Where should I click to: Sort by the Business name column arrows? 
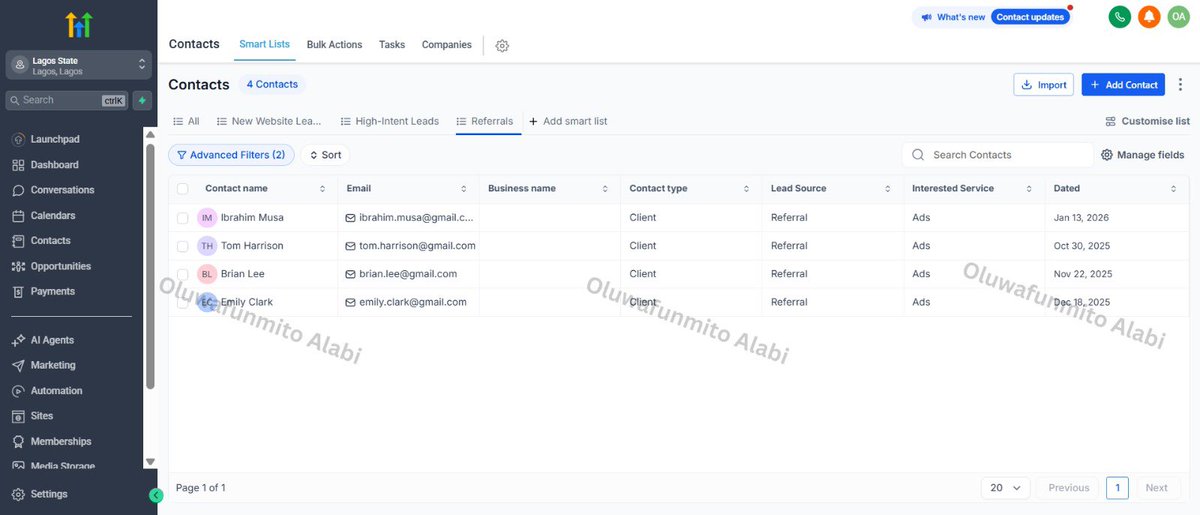(x=605, y=189)
